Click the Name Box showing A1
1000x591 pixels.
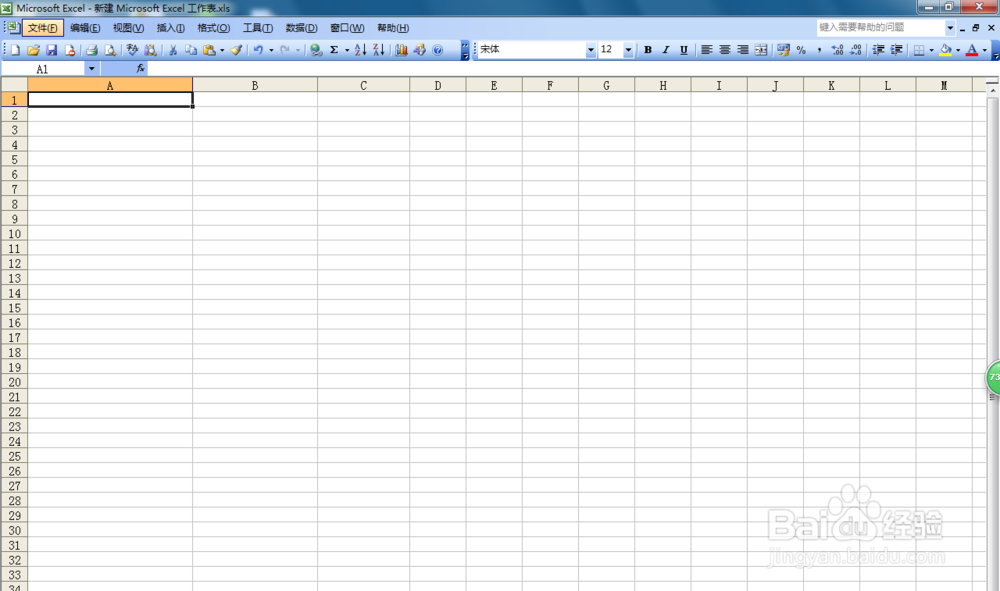(x=43, y=69)
